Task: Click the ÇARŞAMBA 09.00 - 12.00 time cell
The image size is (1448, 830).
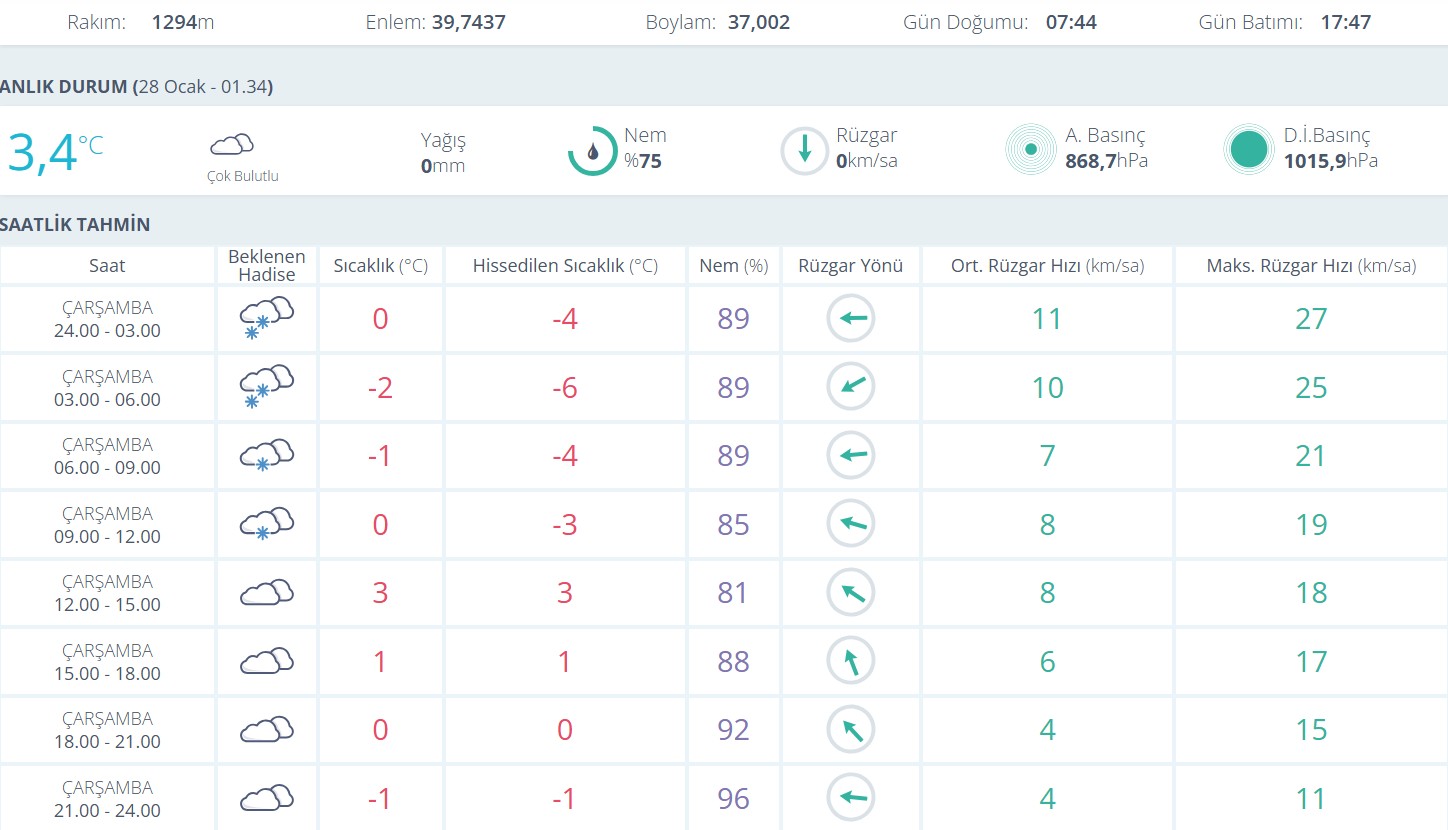Action: [x=108, y=525]
